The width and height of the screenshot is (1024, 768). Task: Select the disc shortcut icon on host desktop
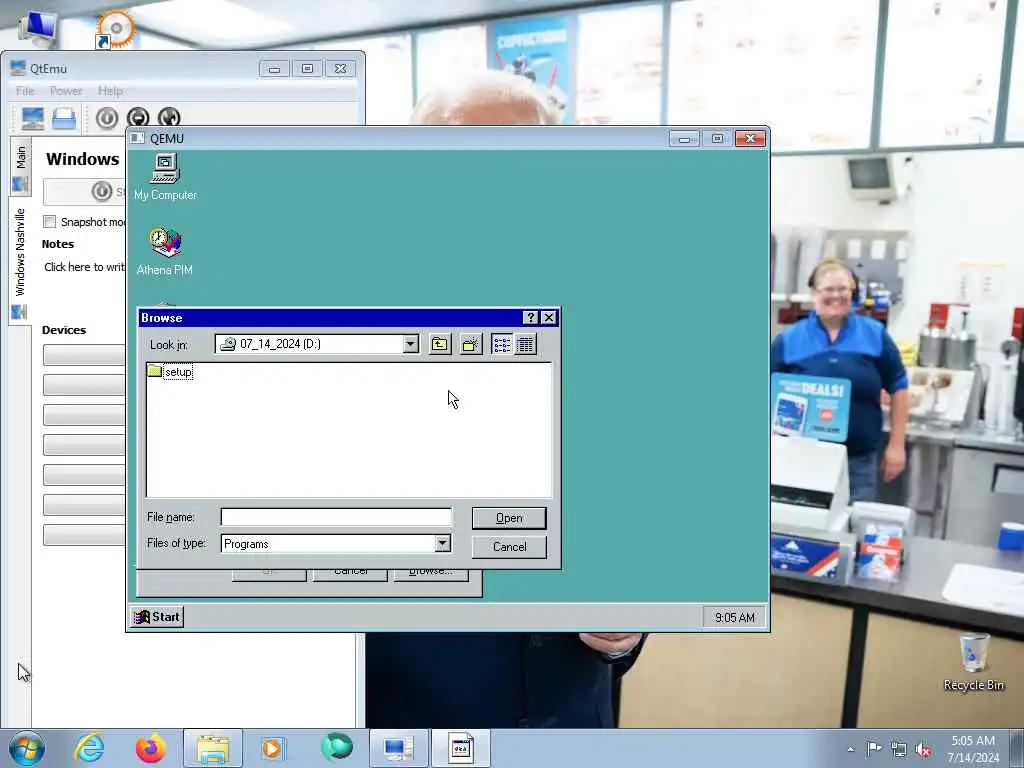115,30
